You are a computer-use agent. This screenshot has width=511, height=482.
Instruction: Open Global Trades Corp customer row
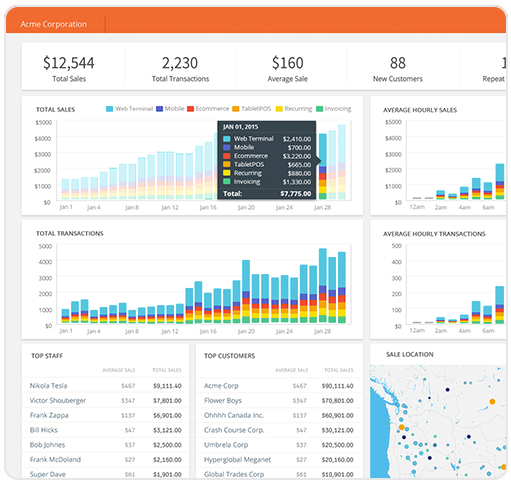pyautogui.click(x=279, y=474)
